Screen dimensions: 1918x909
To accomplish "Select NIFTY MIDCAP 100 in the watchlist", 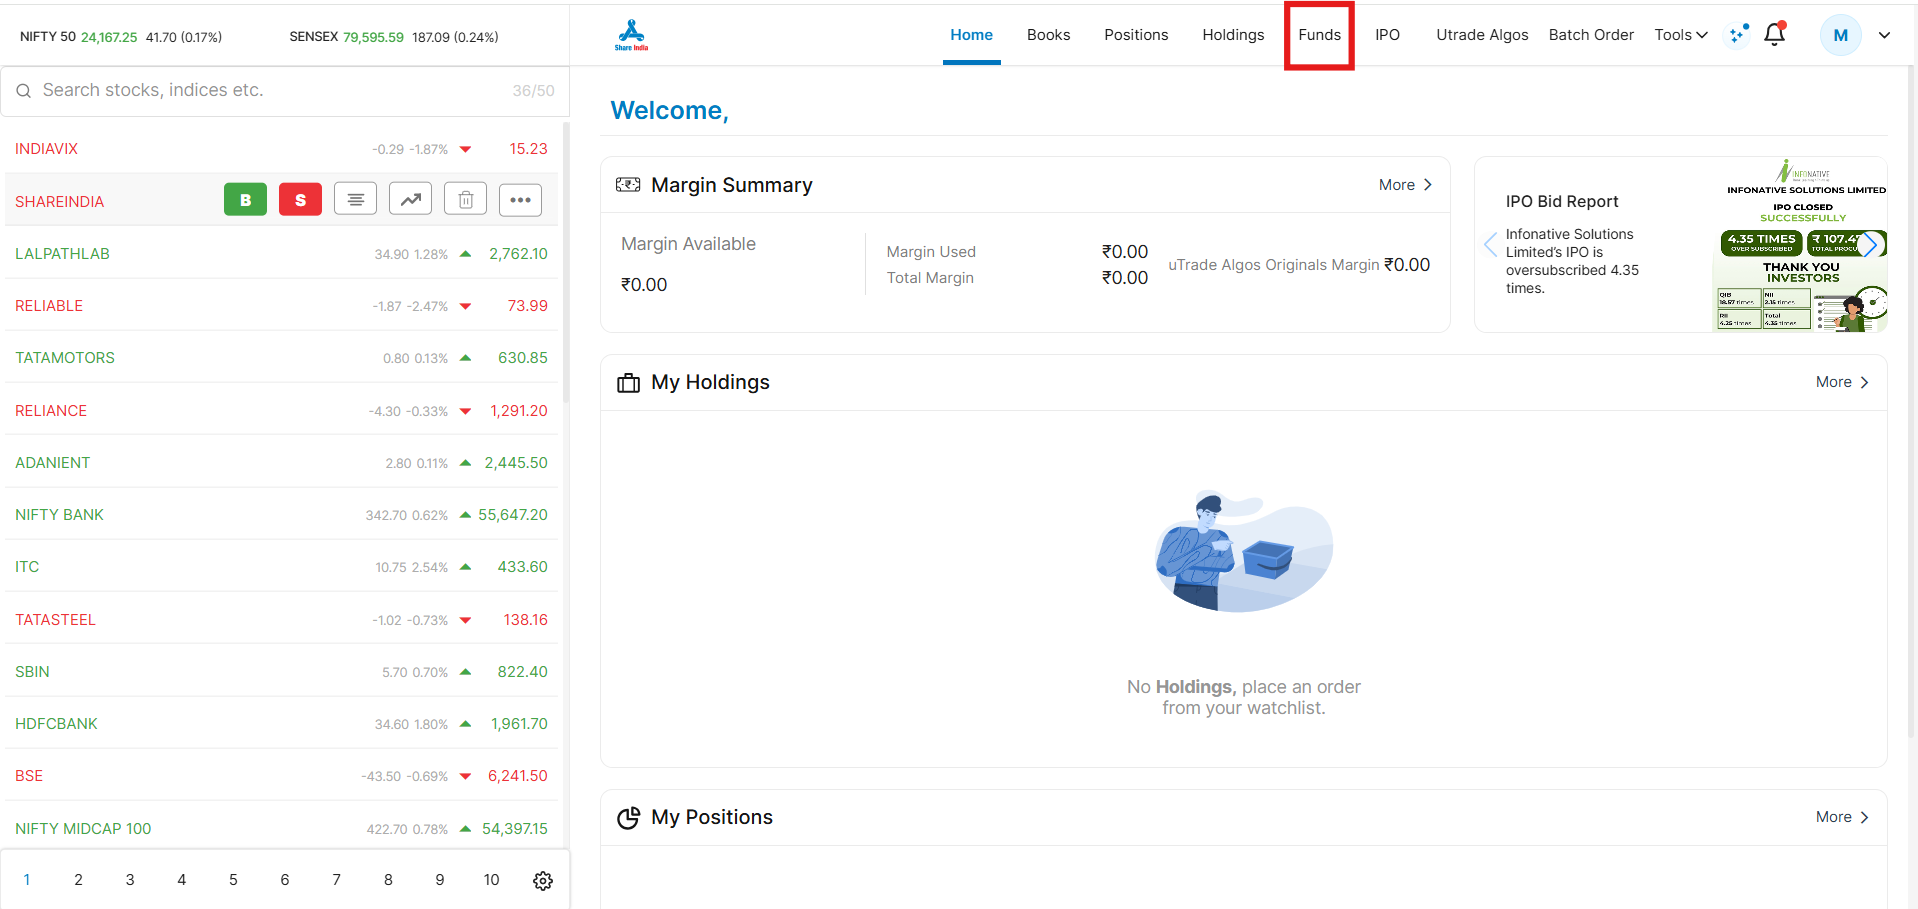I will pos(281,828).
